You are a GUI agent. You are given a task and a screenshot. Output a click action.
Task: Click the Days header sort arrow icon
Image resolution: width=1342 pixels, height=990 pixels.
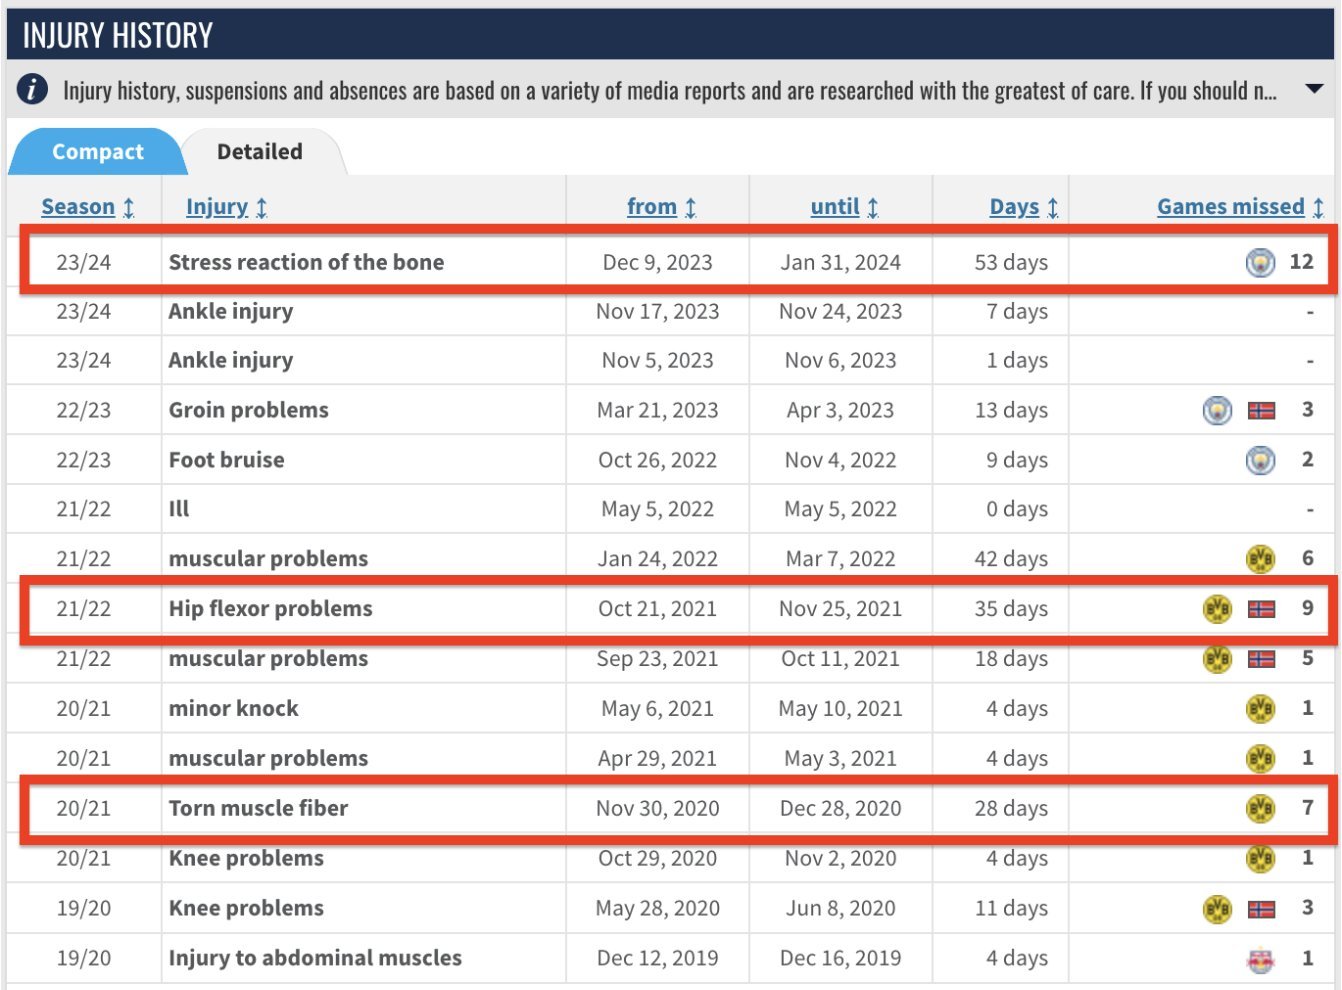[1052, 208]
